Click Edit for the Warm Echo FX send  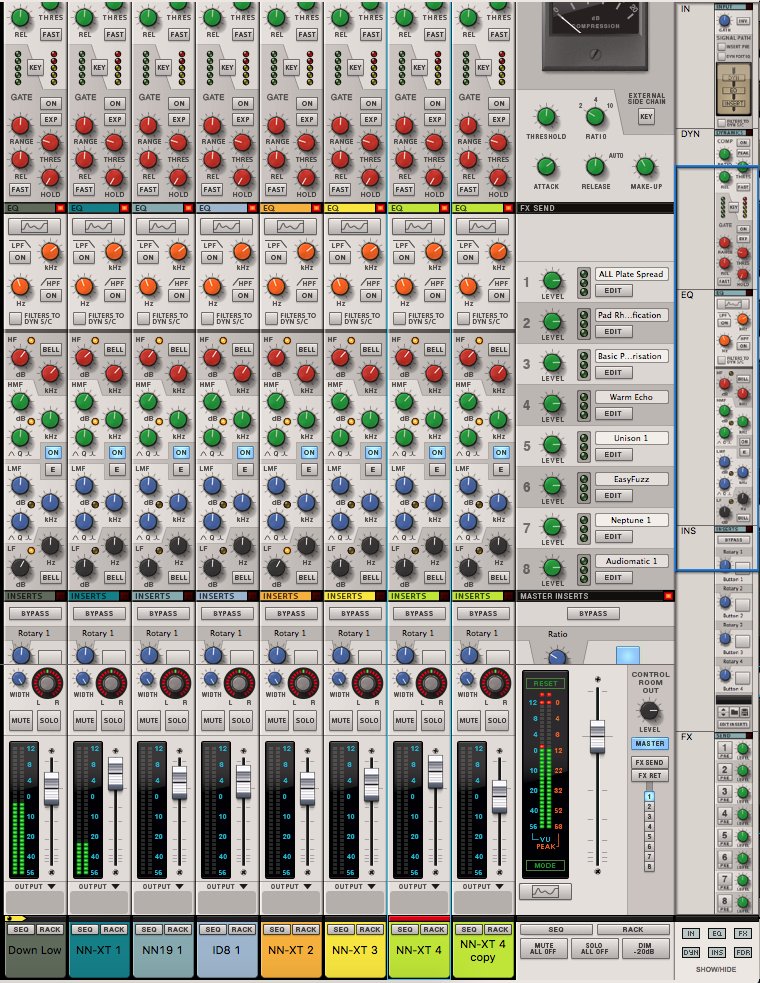coord(613,414)
